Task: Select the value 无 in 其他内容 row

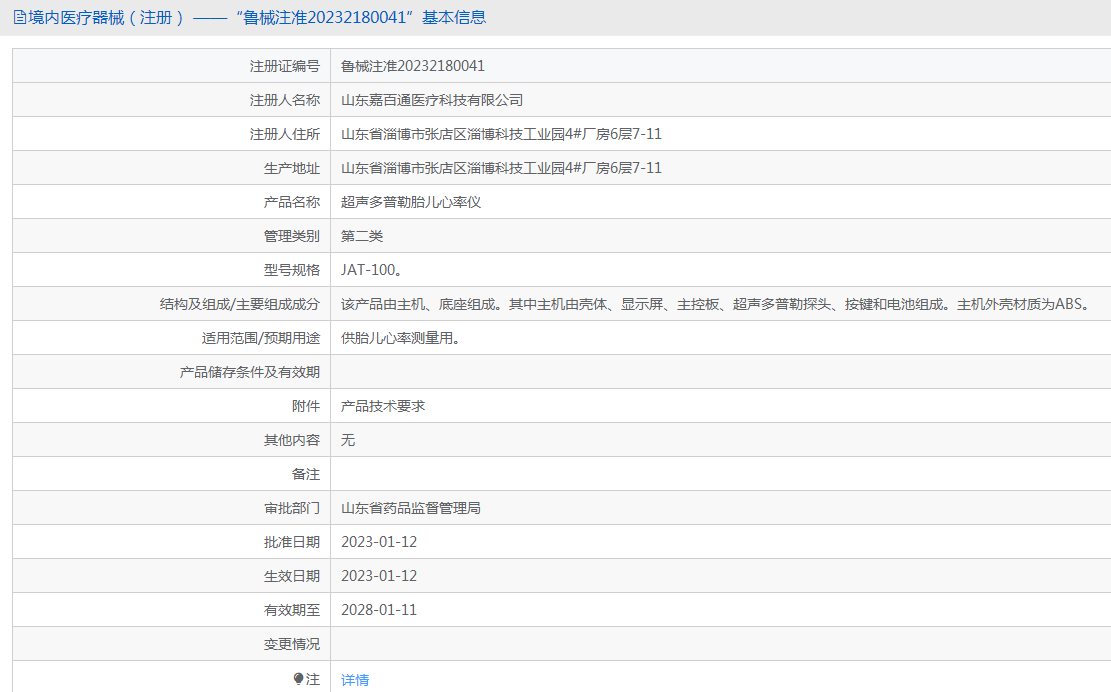Action: point(348,440)
